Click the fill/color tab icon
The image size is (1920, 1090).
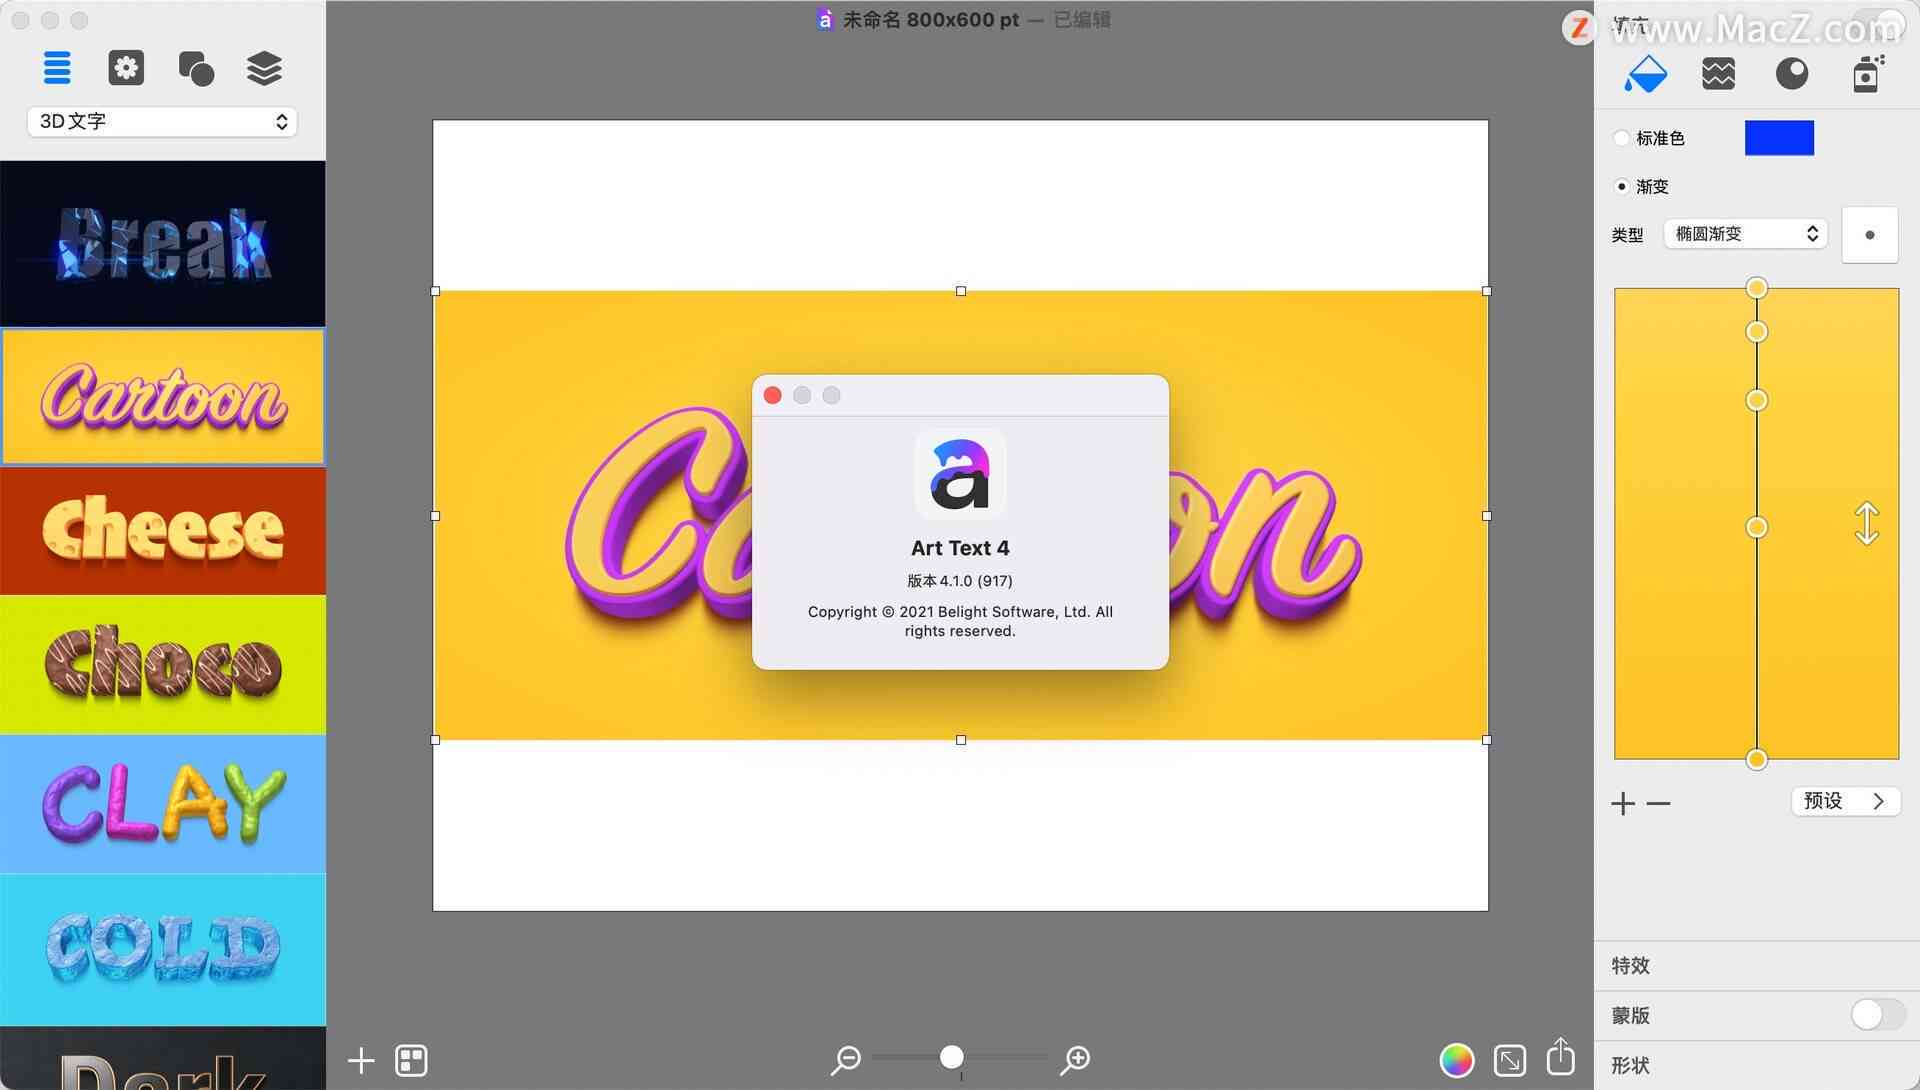pos(1647,72)
